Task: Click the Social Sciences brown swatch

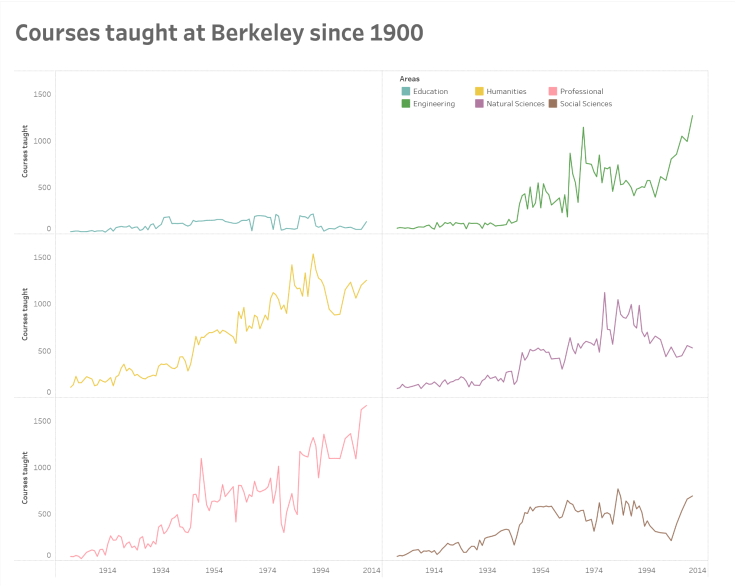Action: point(553,103)
